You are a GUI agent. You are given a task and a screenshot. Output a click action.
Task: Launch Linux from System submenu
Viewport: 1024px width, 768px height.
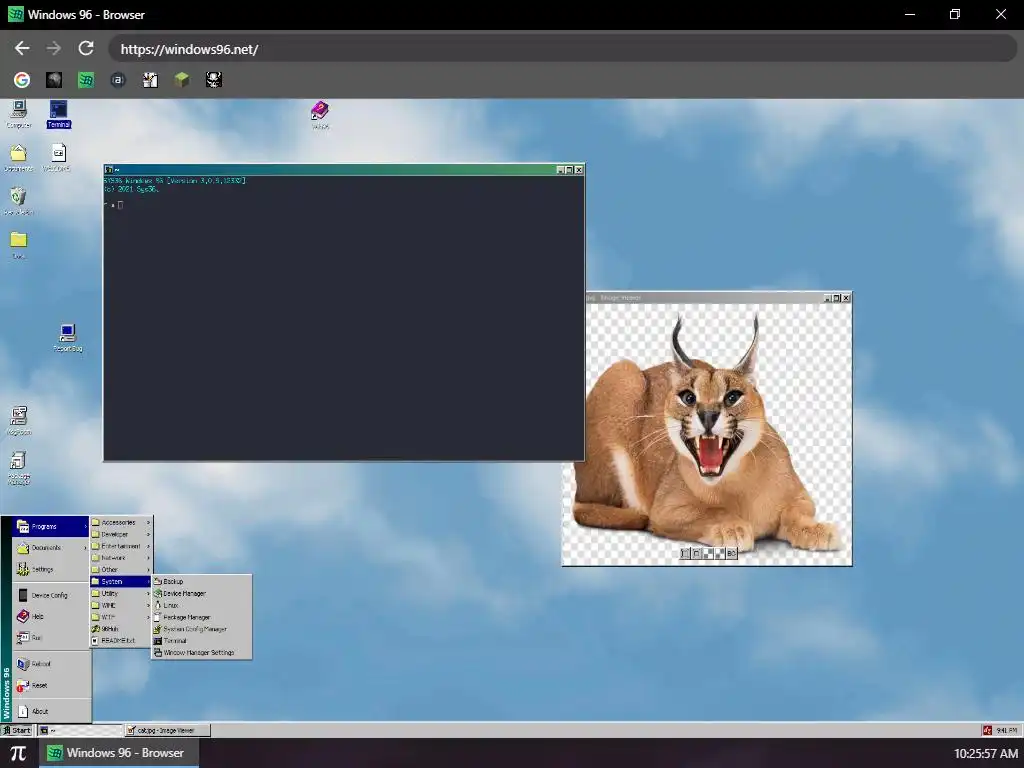pos(201,605)
